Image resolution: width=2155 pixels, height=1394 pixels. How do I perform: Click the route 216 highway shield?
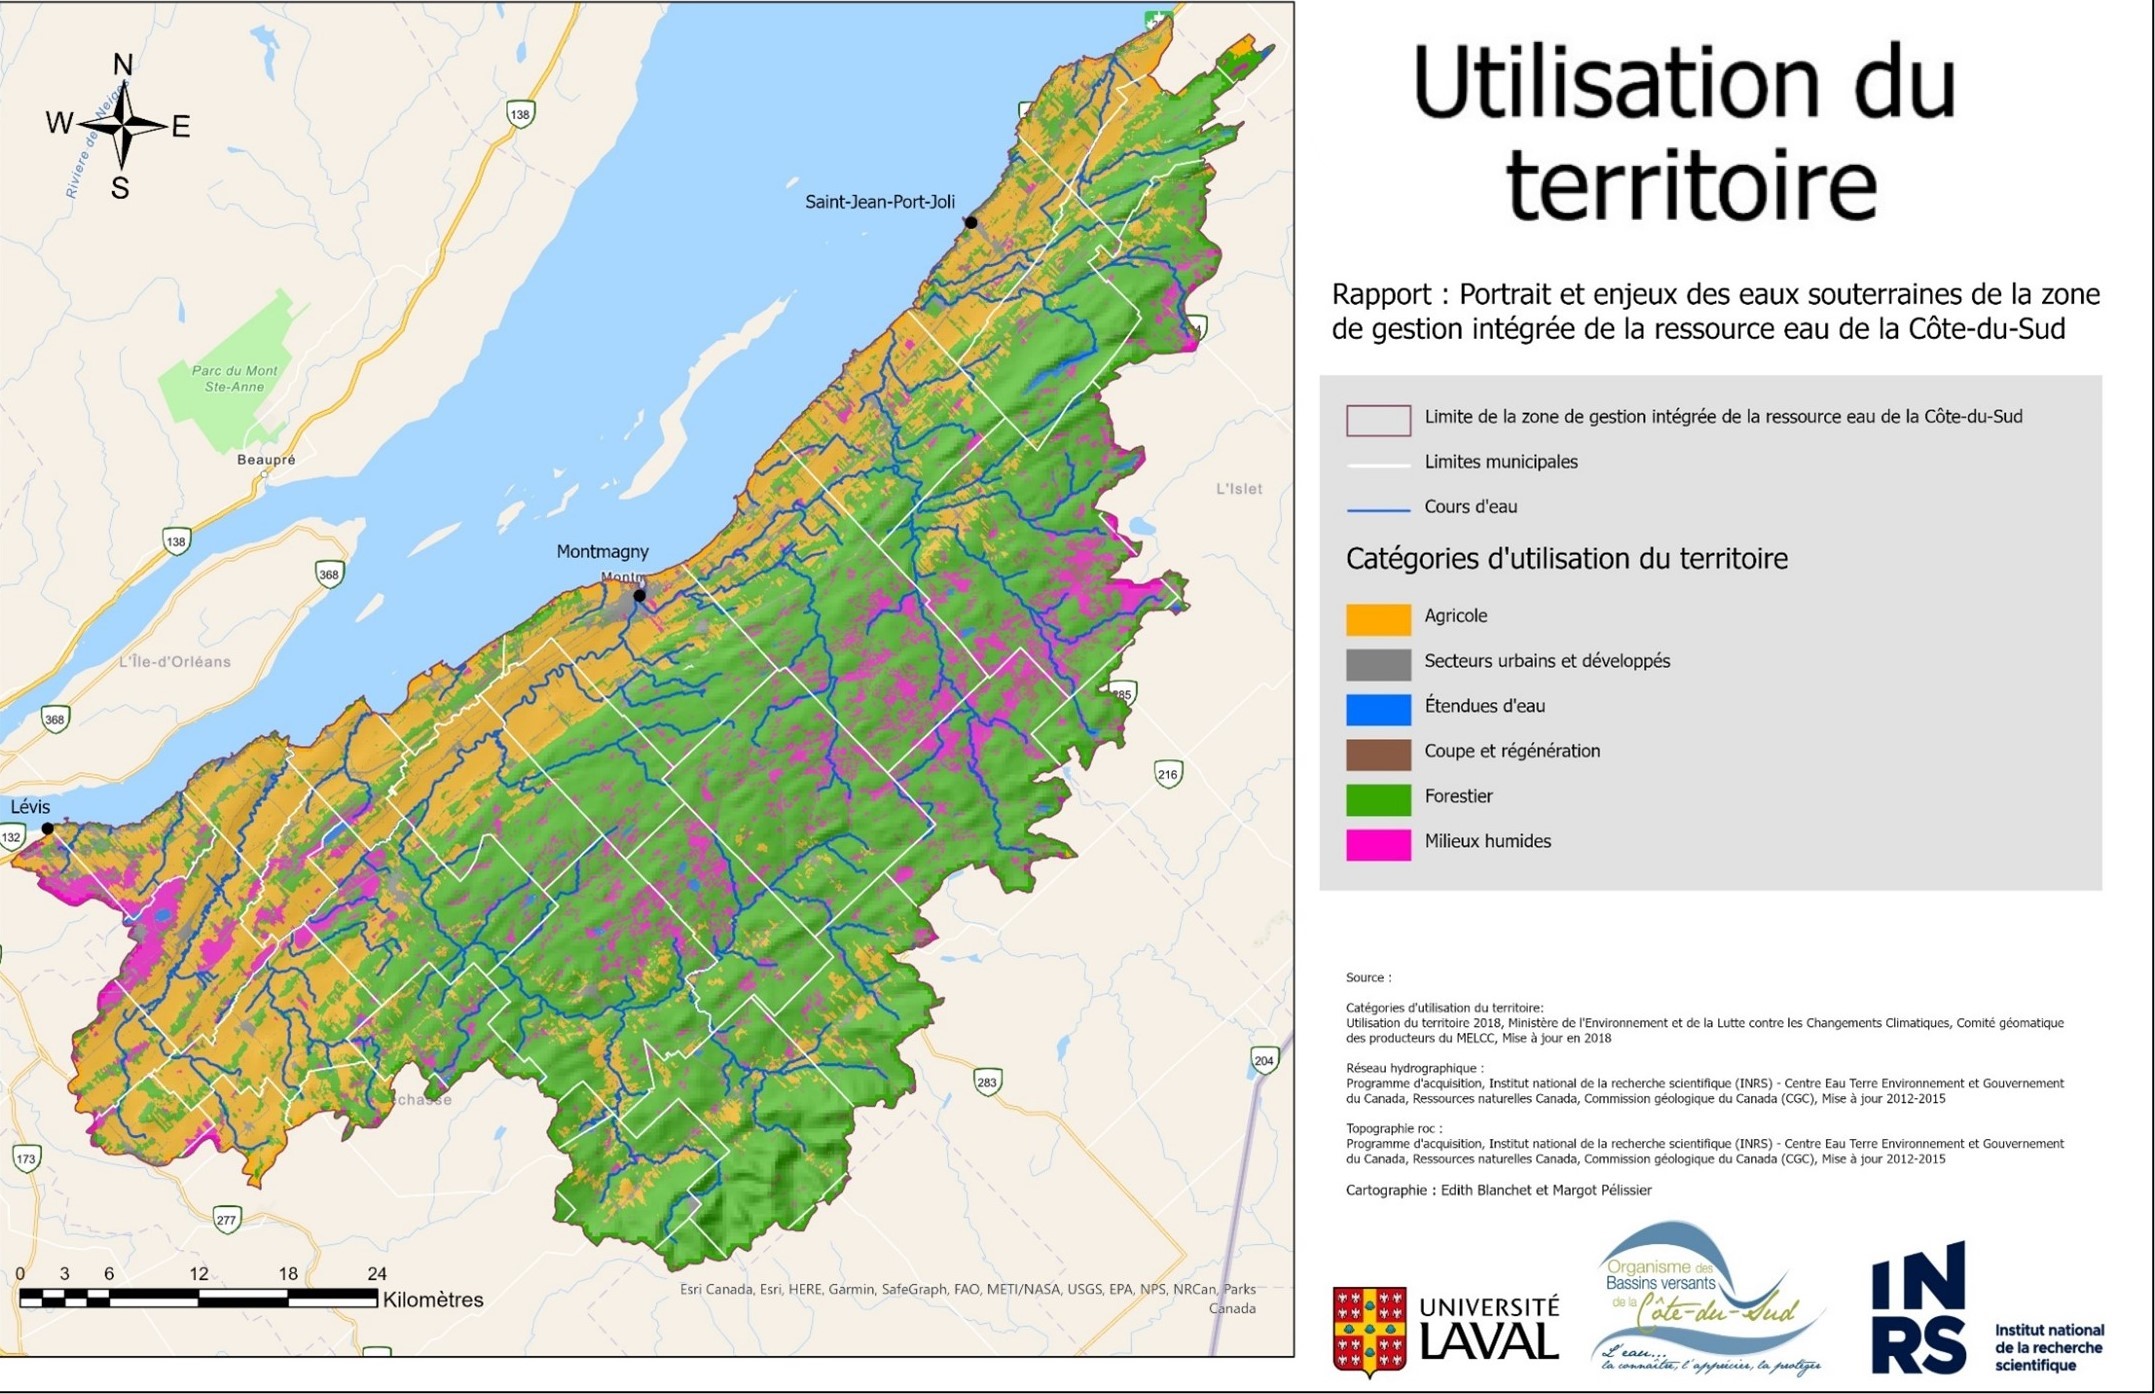pyautogui.click(x=1167, y=774)
